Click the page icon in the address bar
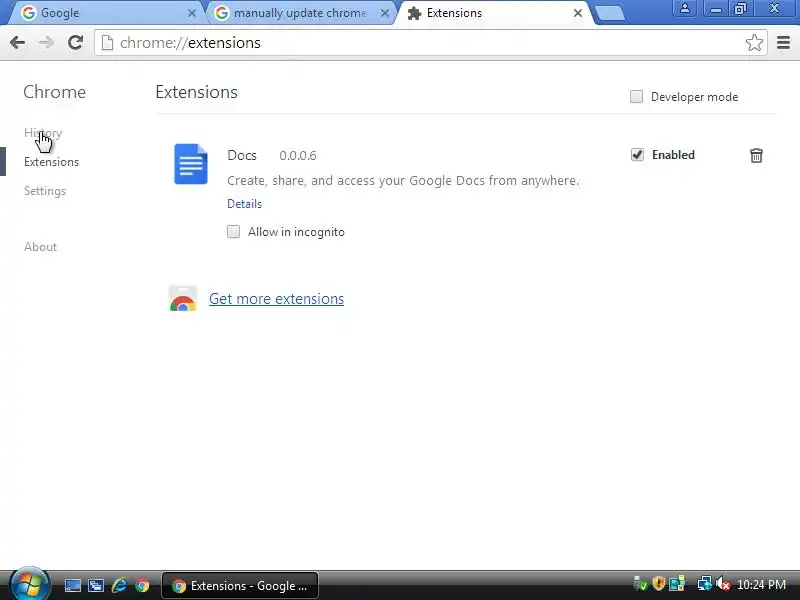Image resolution: width=800 pixels, height=600 pixels. click(107, 43)
